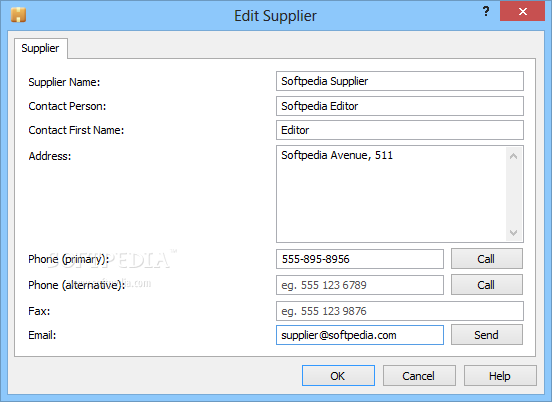Click the "Contact First Name:" label
Image resolution: width=552 pixels, height=402 pixels.
[76, 130]
